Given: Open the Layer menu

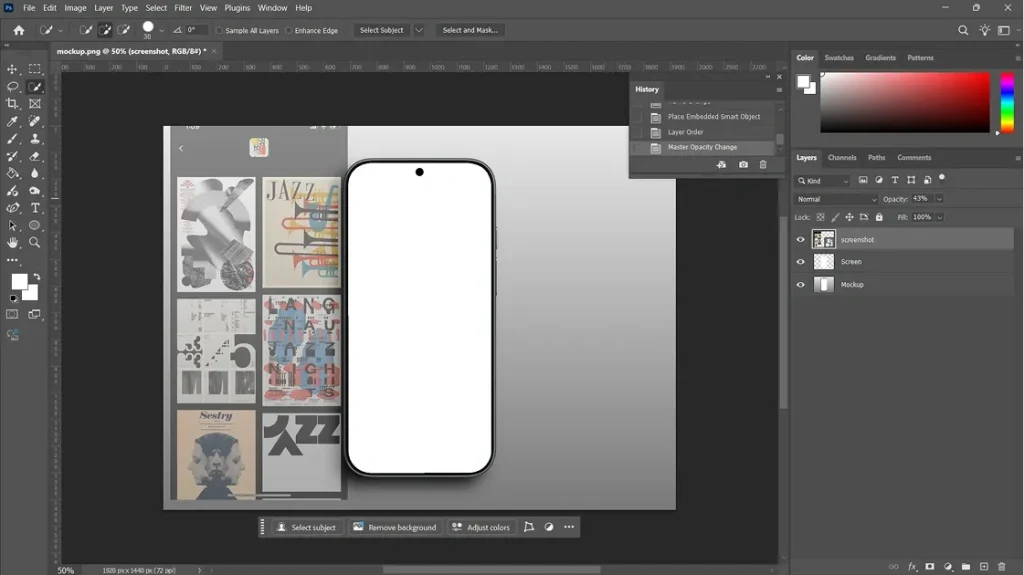Looking at the screenshot, I should pyautogui.click(x=103, y=8).
